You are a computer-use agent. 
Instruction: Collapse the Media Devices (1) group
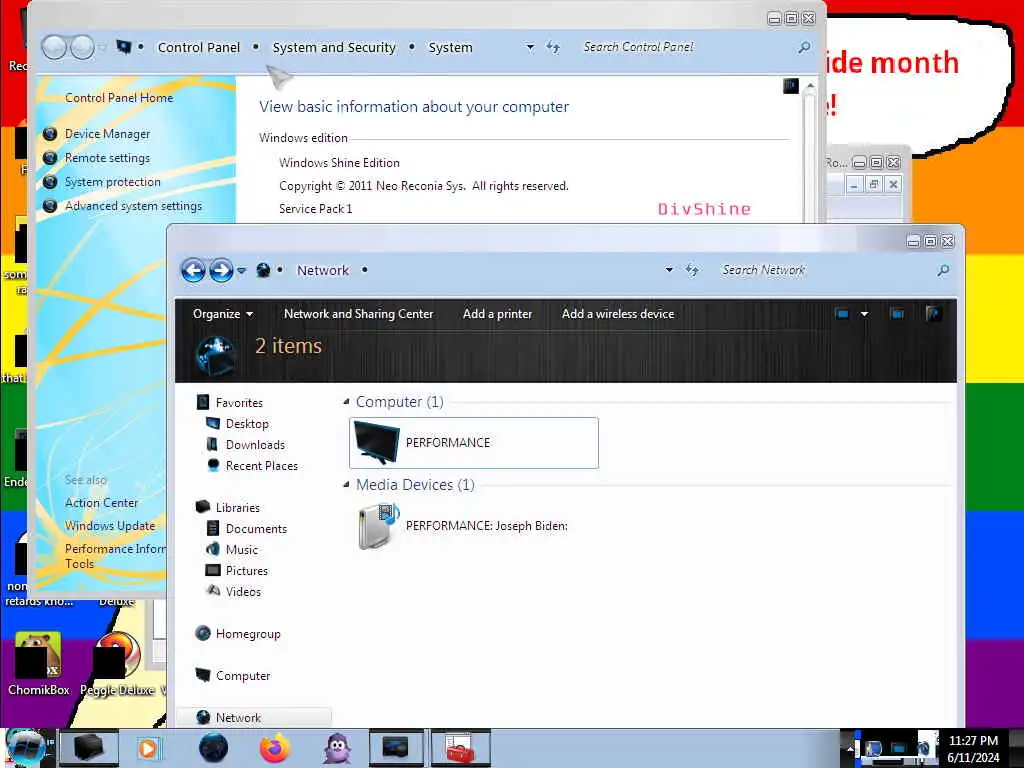click(x=346, y=485)
